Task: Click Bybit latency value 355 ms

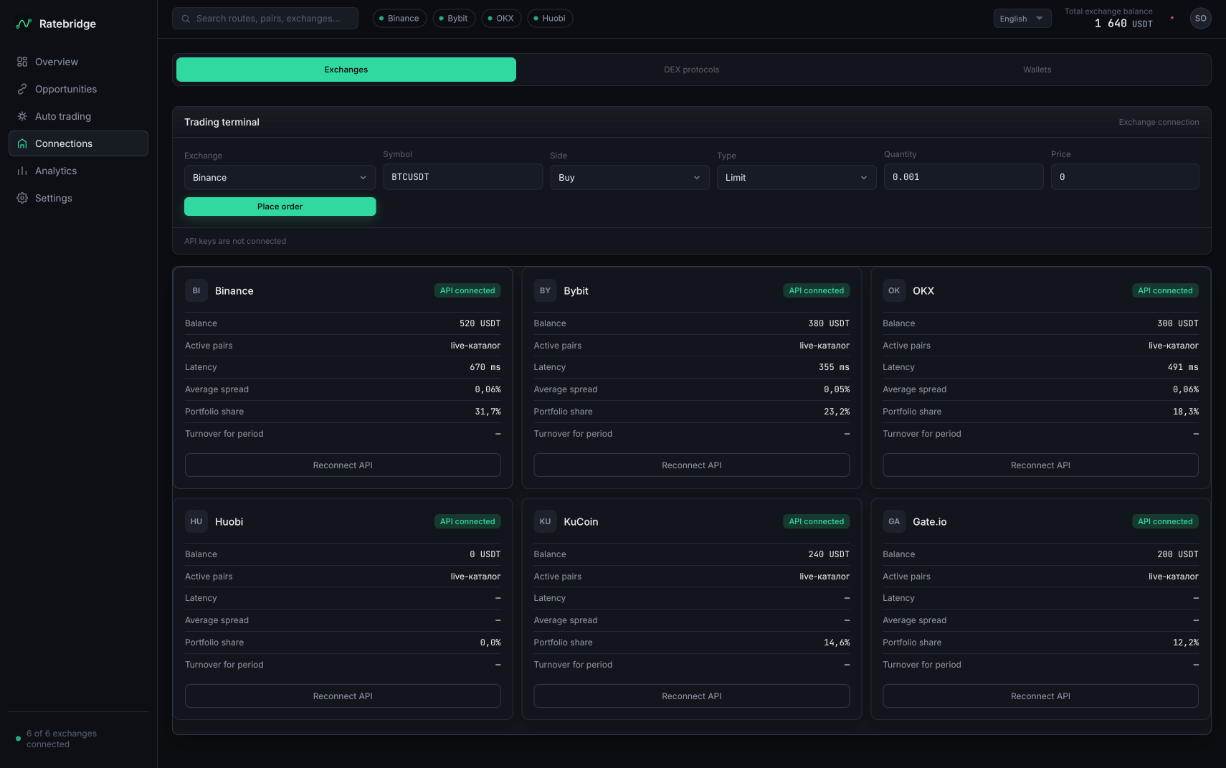Action: (833, 367)
